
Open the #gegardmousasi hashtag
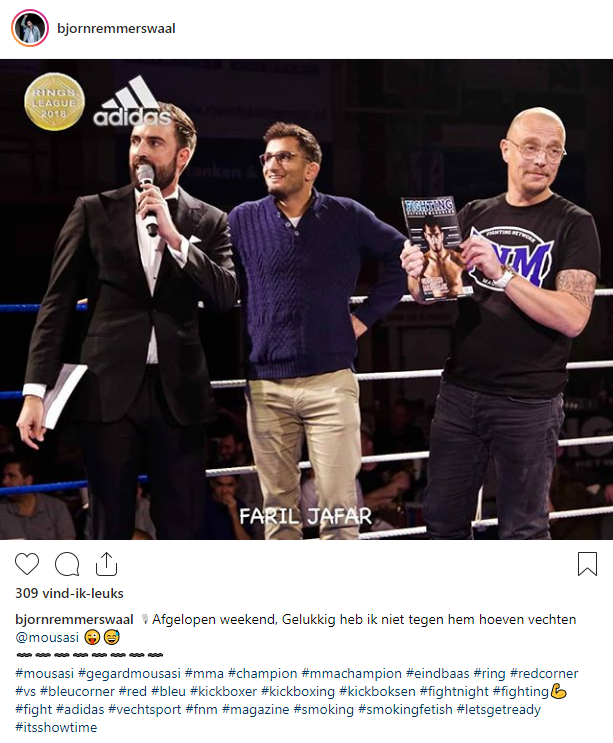point(129,673)
